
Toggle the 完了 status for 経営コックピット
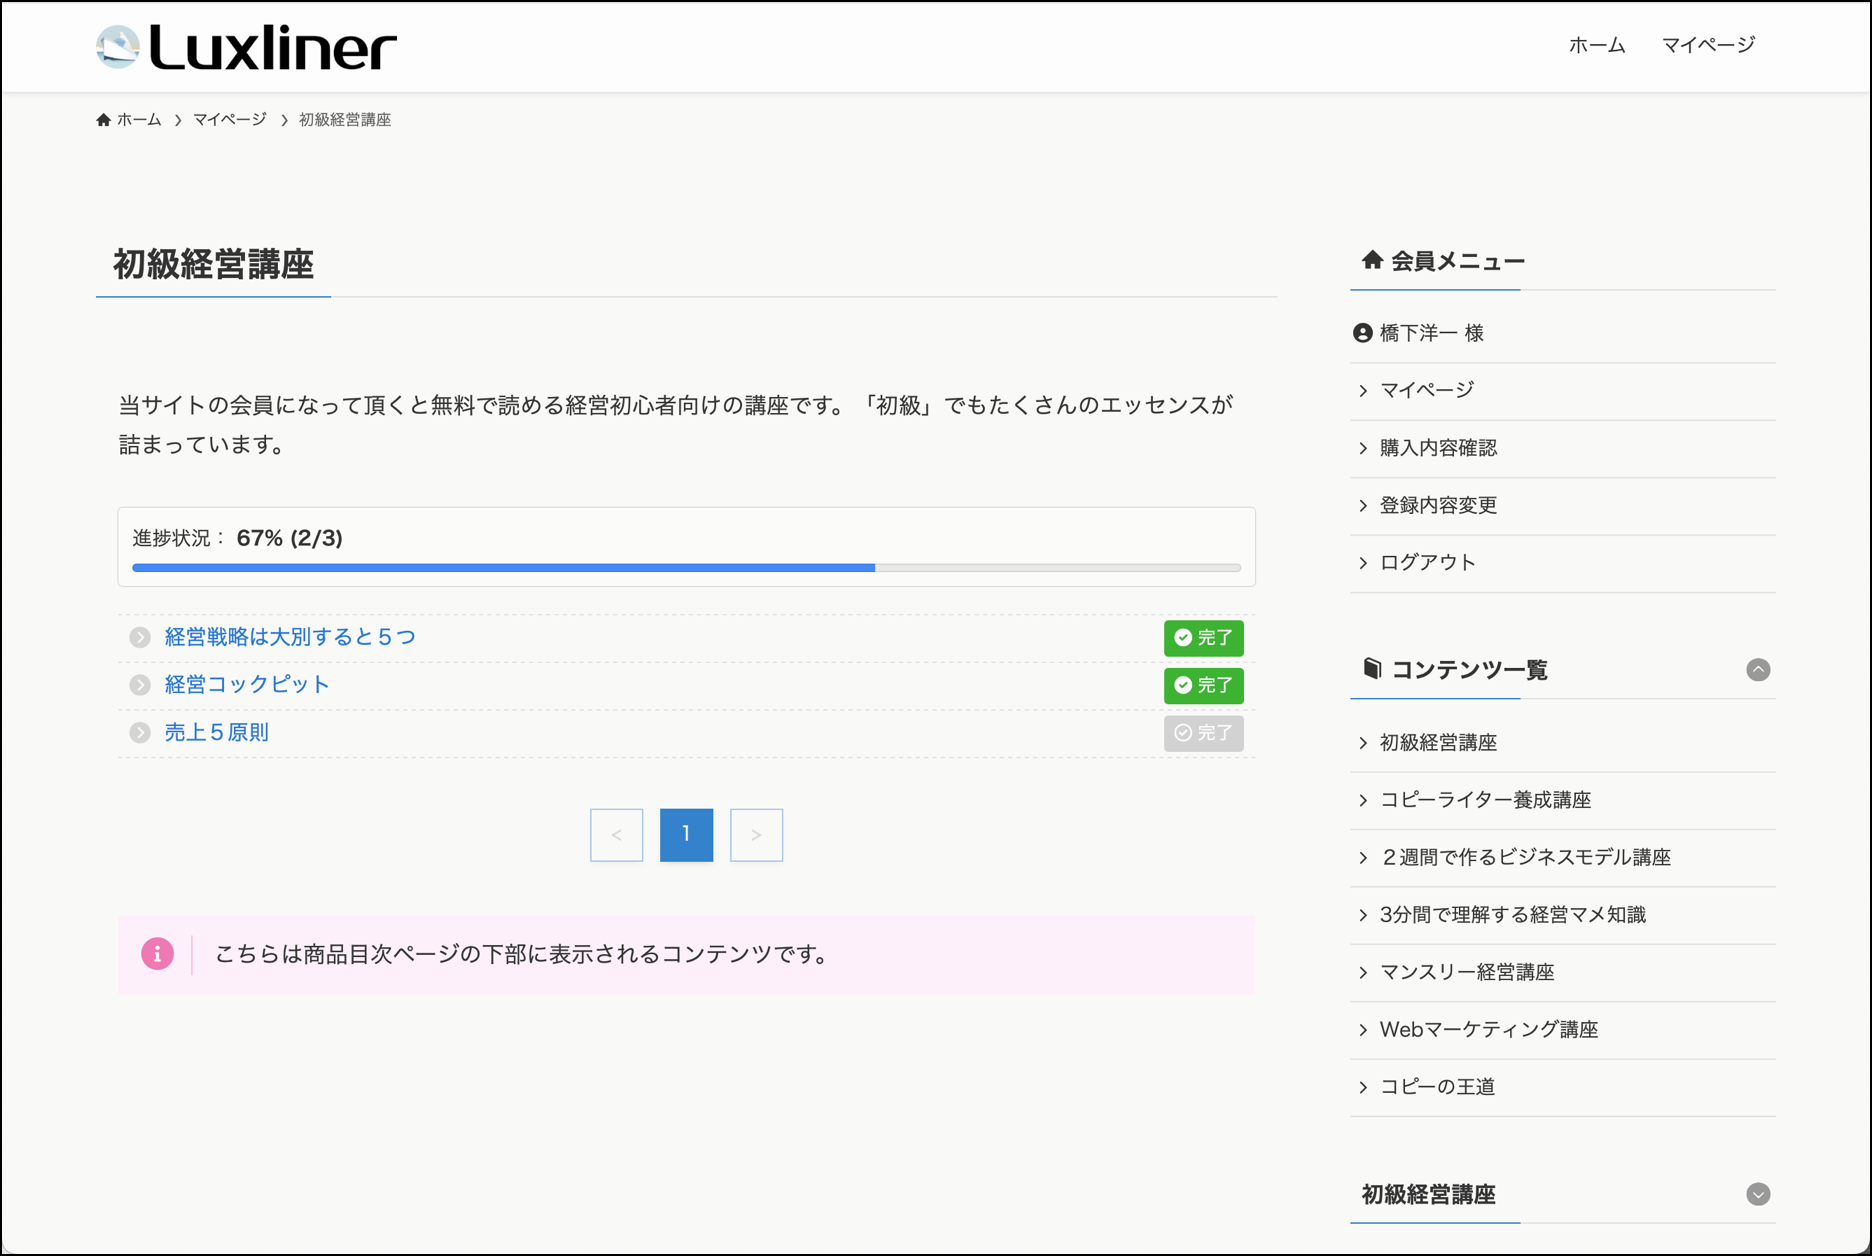(x=1203, y=685)
